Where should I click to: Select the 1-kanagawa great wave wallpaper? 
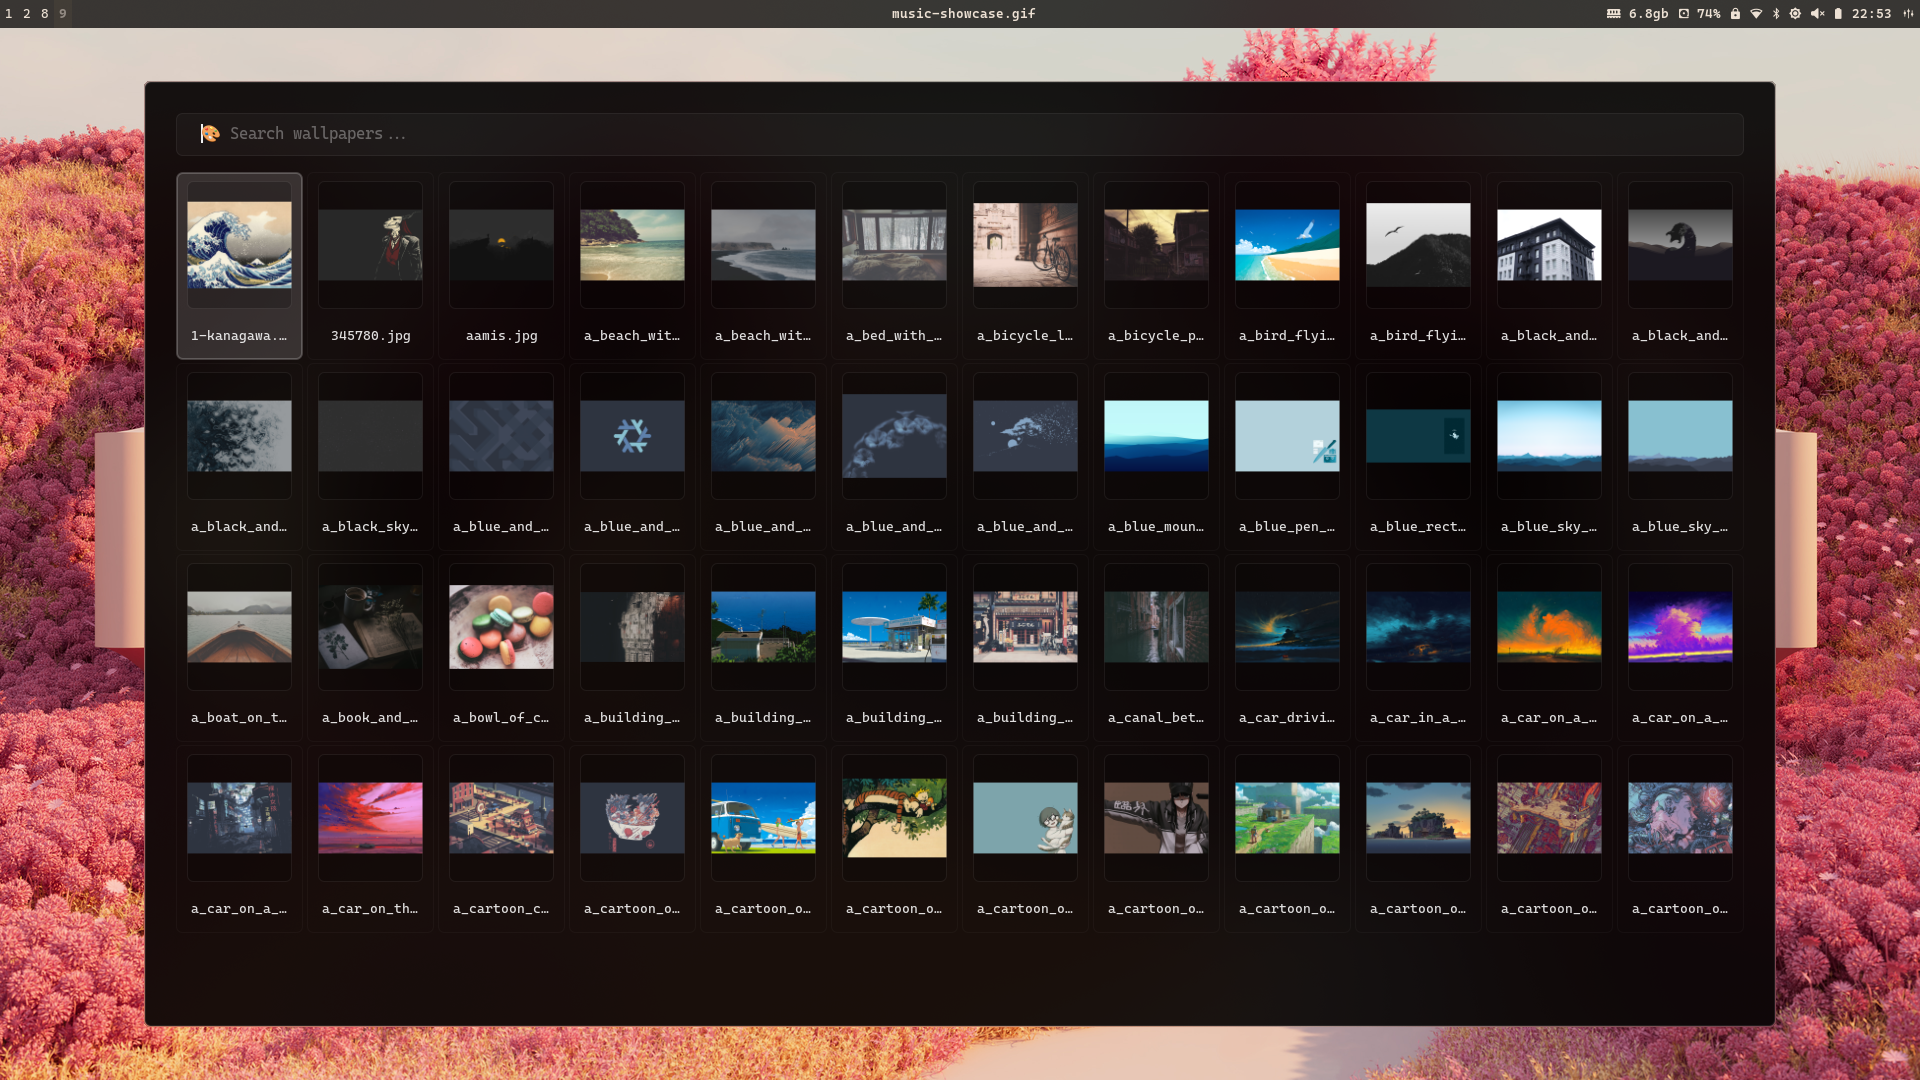[239, 266]
